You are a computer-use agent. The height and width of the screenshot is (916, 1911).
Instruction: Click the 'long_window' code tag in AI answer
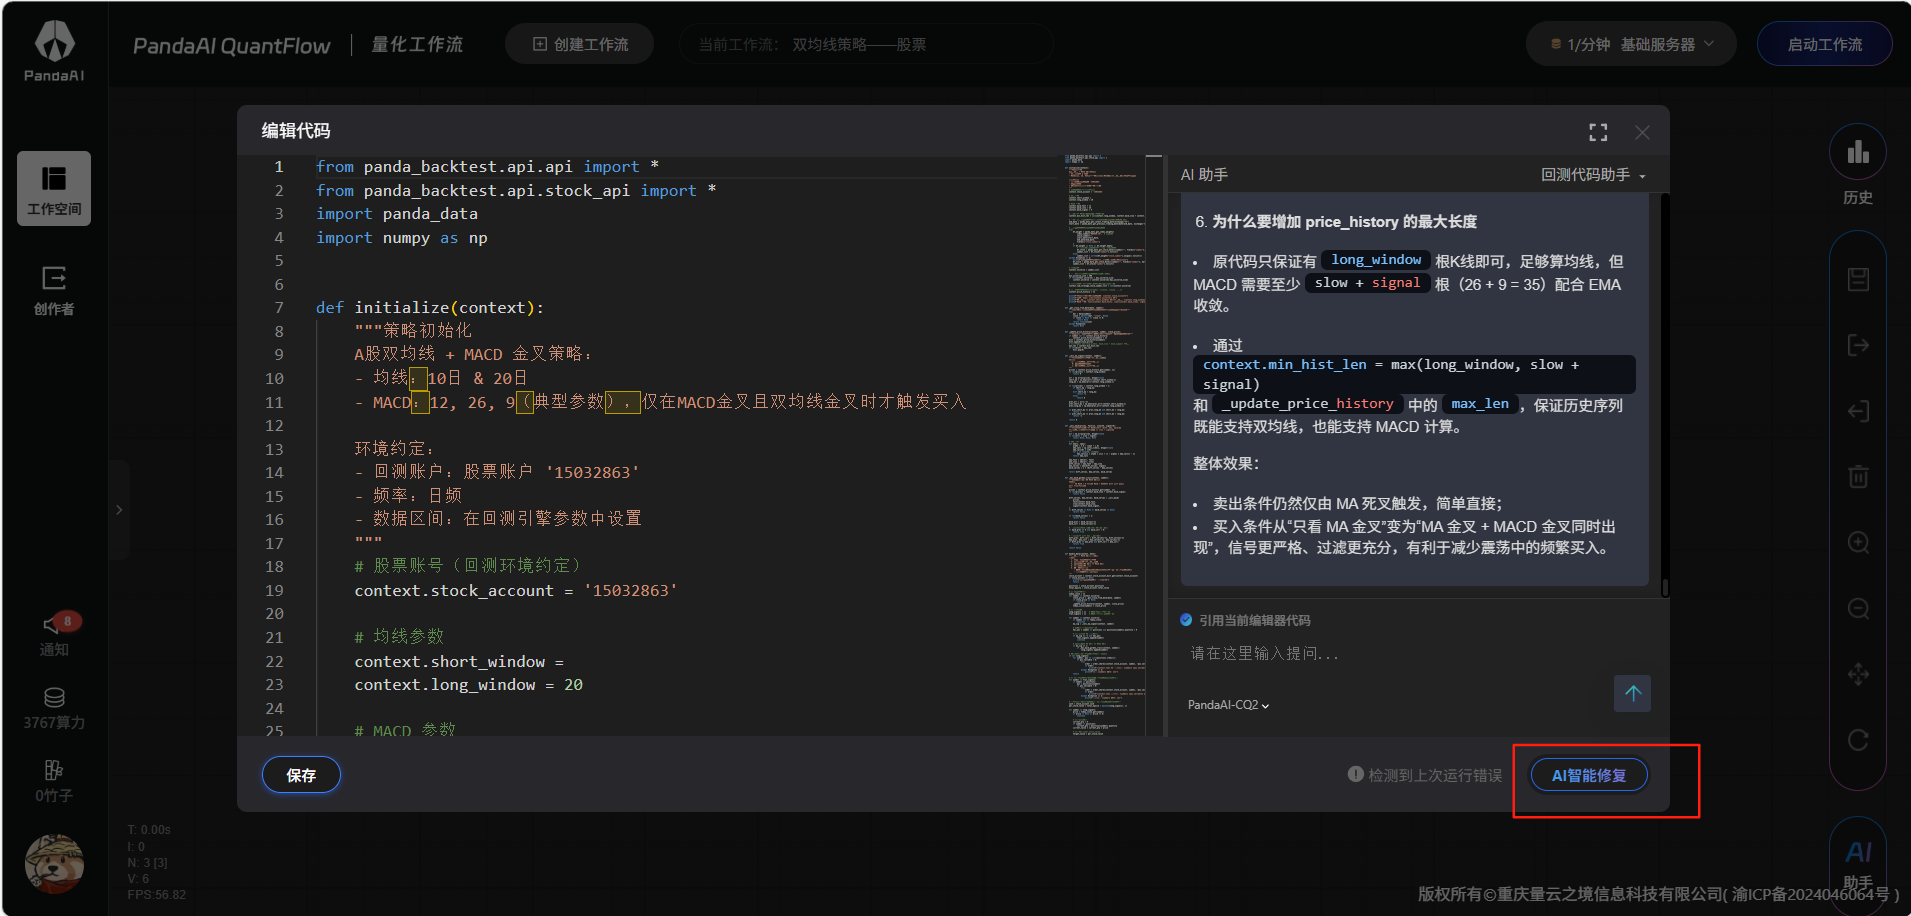tap(1376, 260)
